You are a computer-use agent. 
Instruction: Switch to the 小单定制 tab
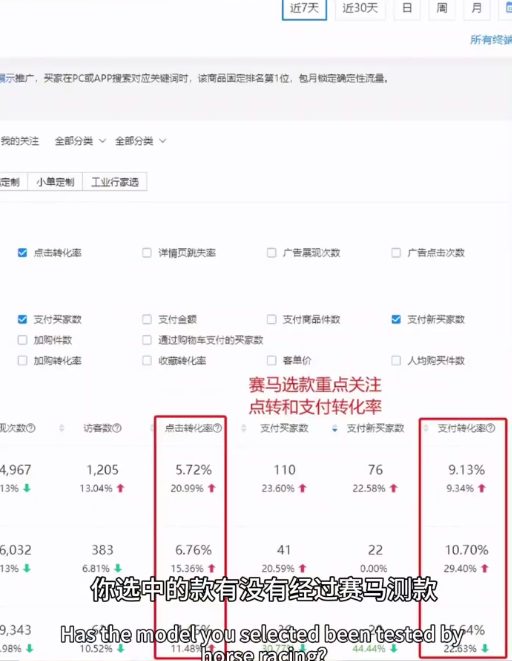[x=55, y=182]
